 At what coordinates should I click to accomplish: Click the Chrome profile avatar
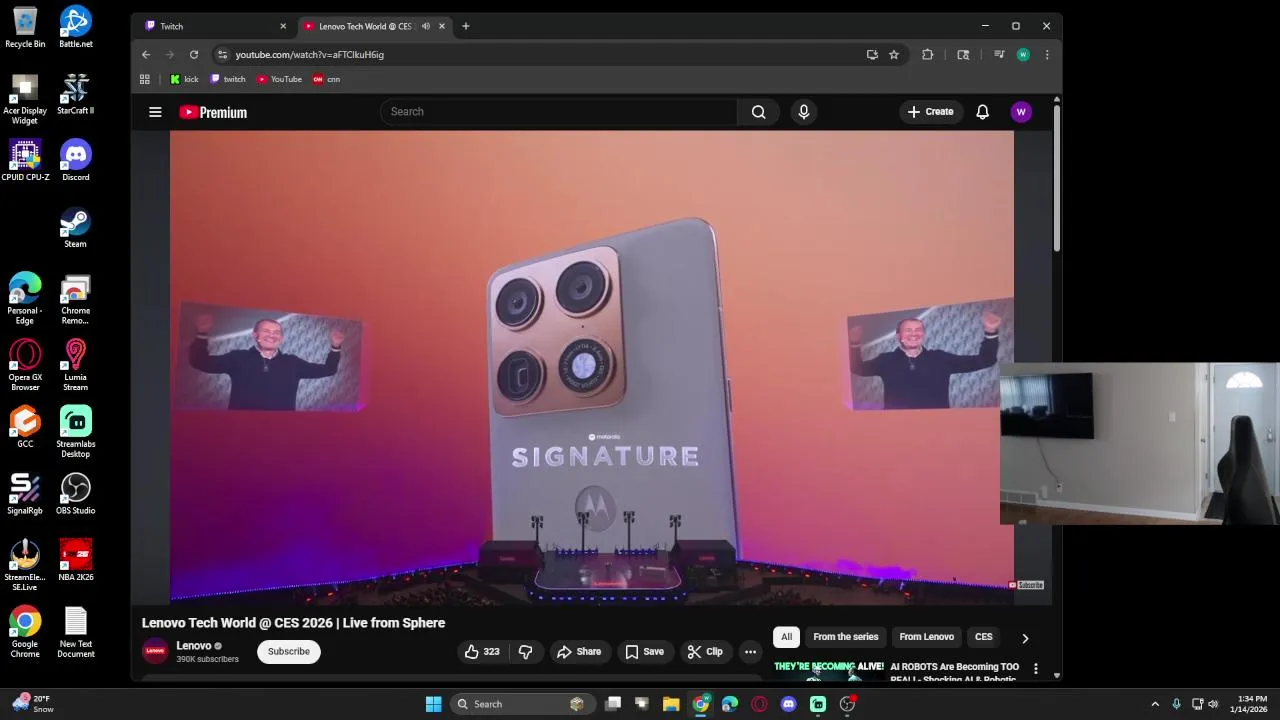click(x=1023, y=54)
